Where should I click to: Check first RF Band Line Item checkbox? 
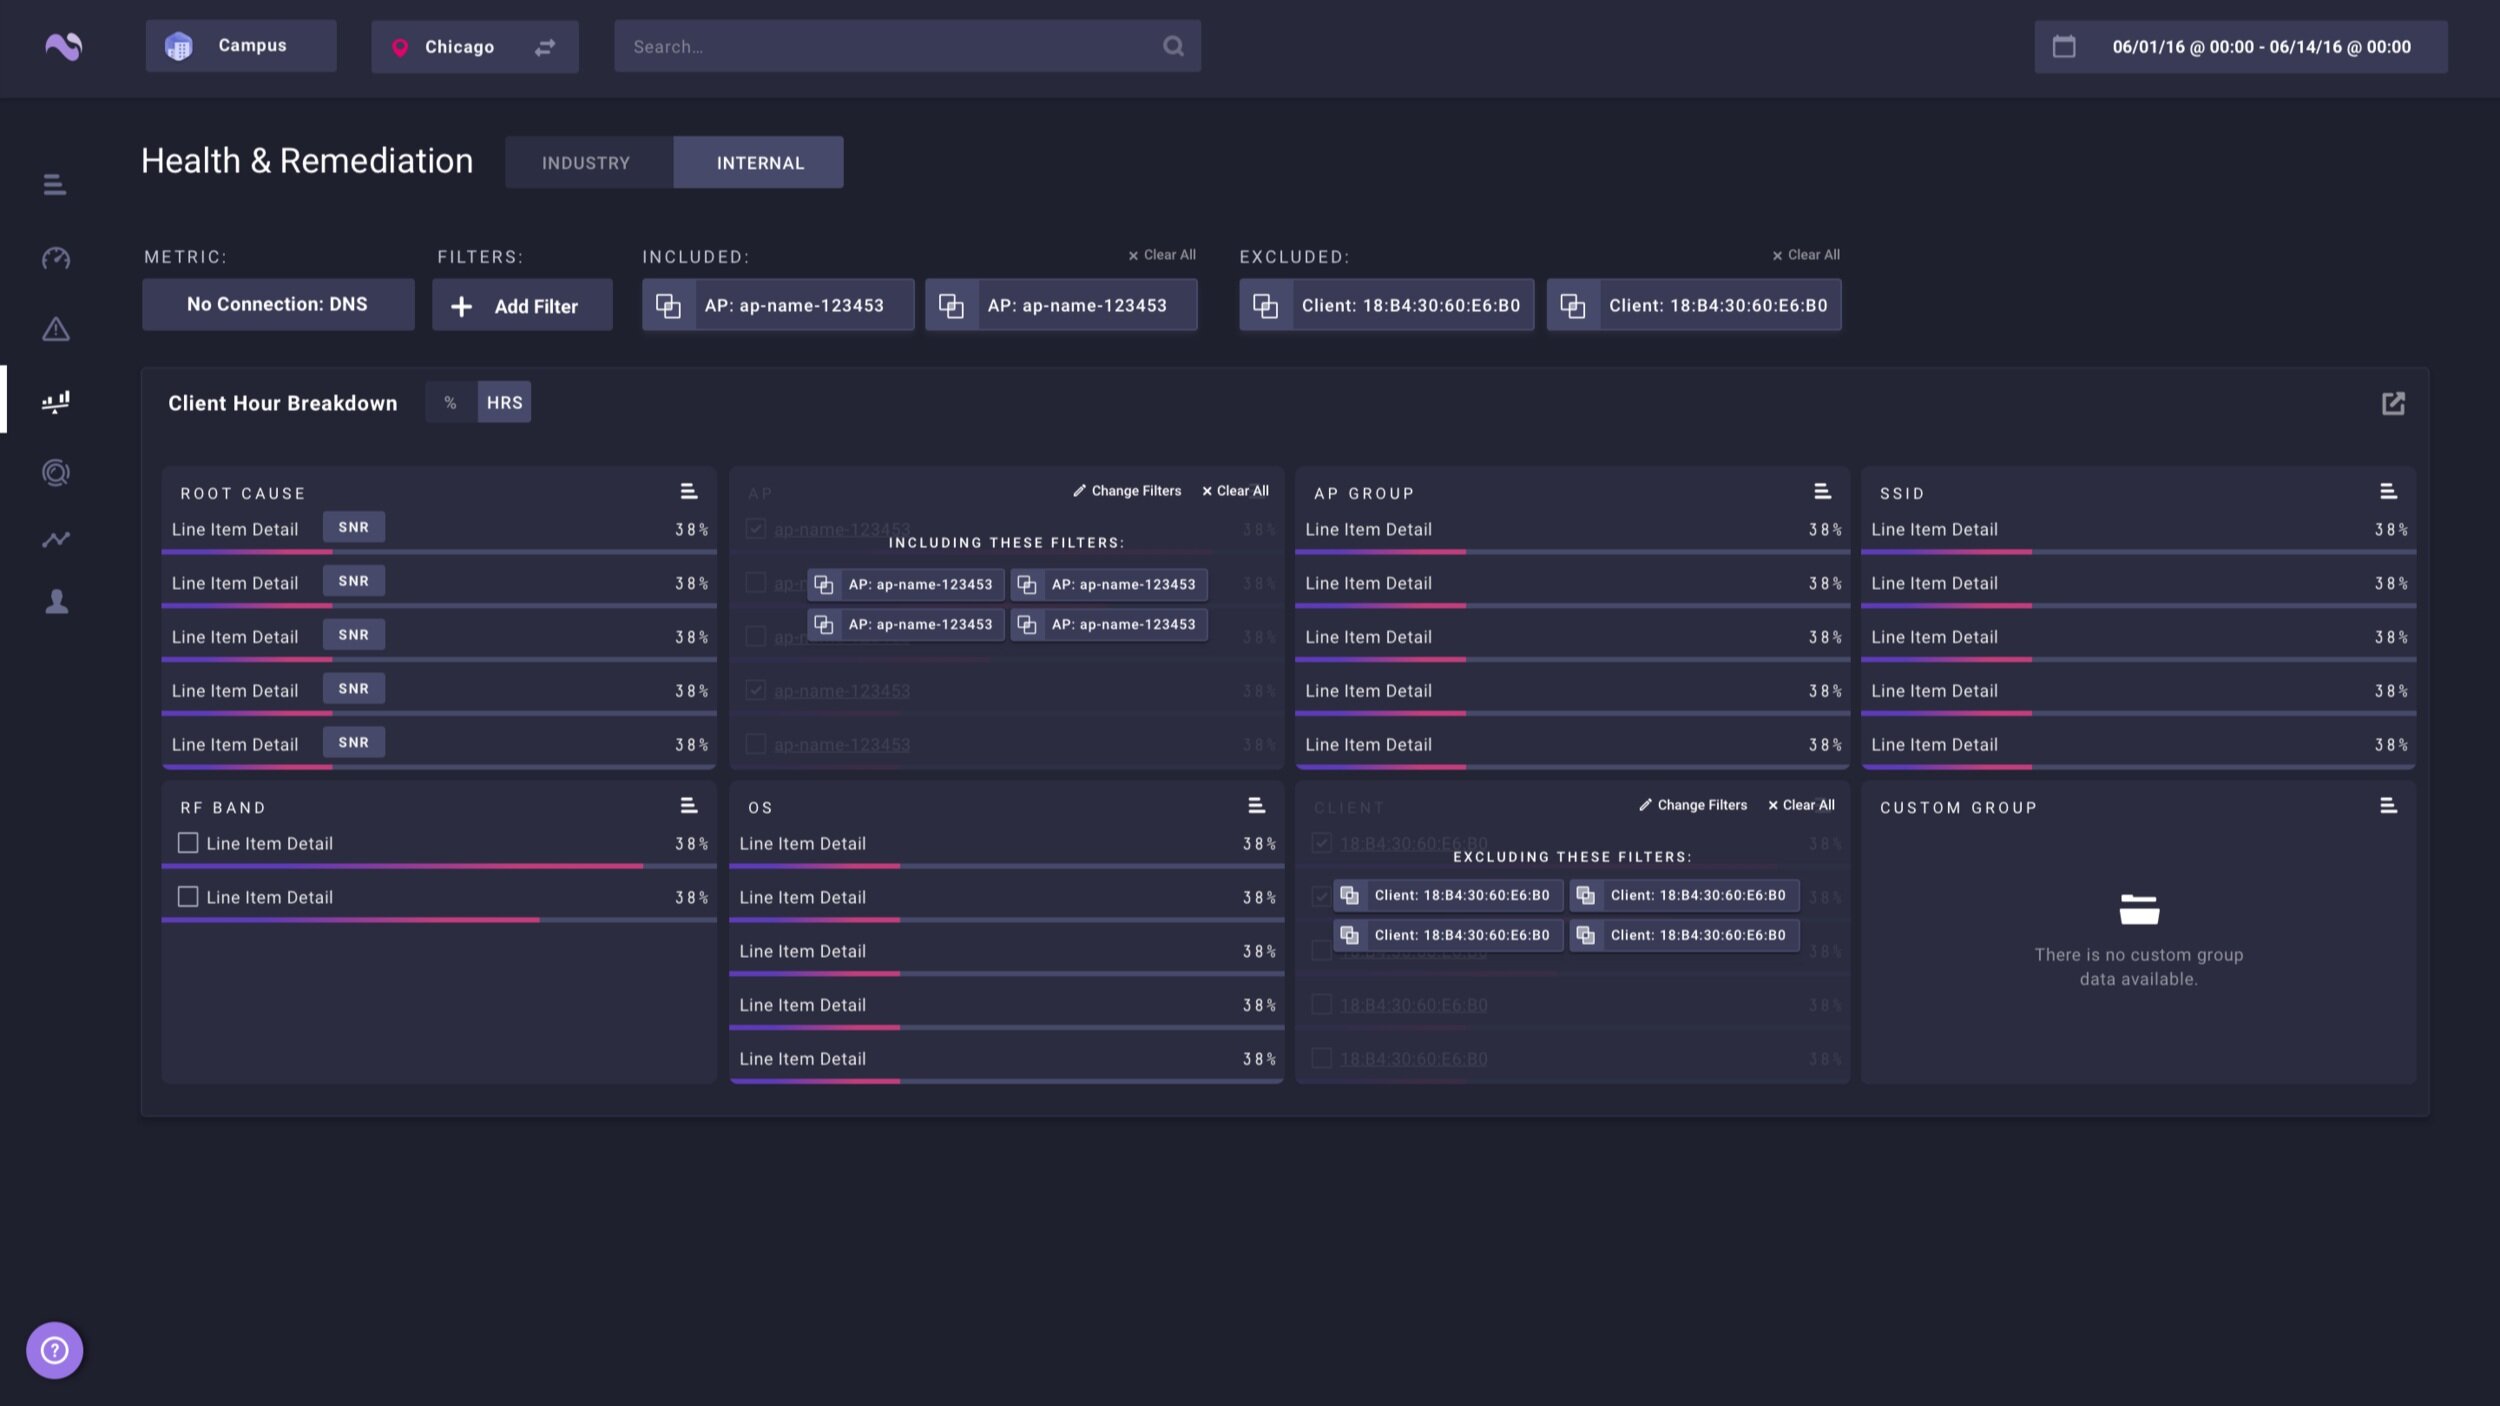[x=188, y=843]
